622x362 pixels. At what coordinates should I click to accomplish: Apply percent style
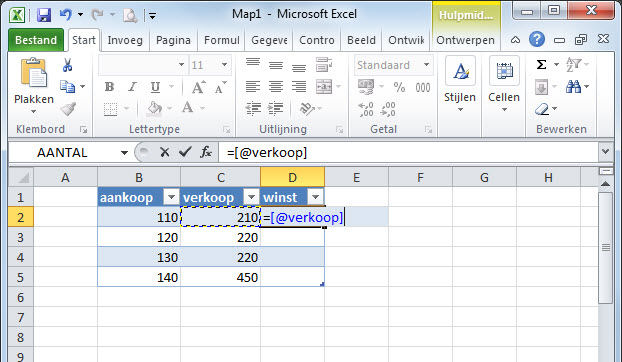point(399,87)
